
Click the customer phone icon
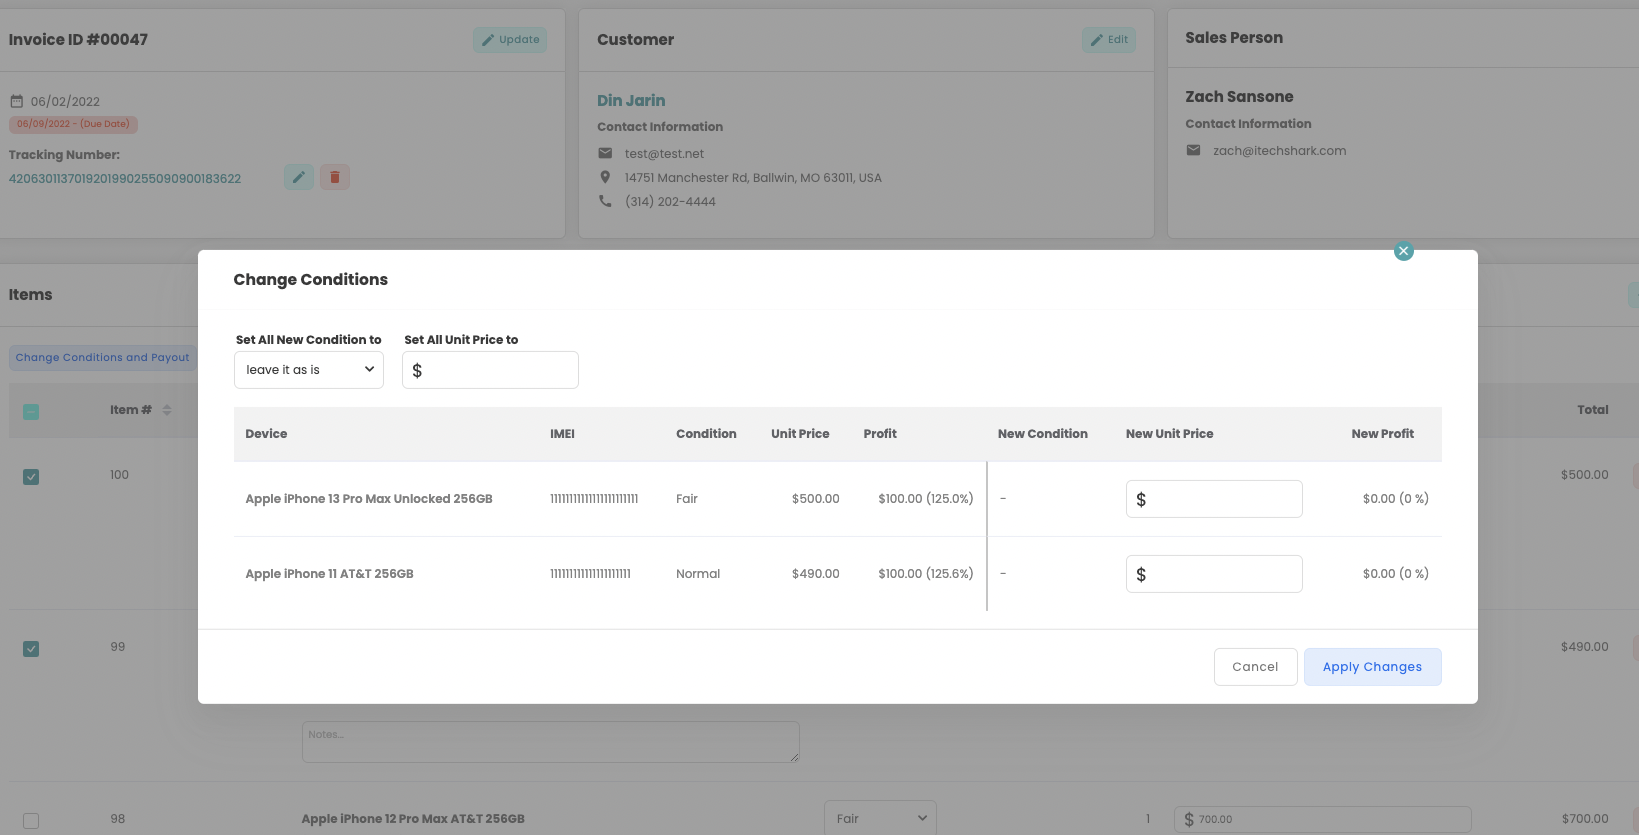tap(605, 201)
